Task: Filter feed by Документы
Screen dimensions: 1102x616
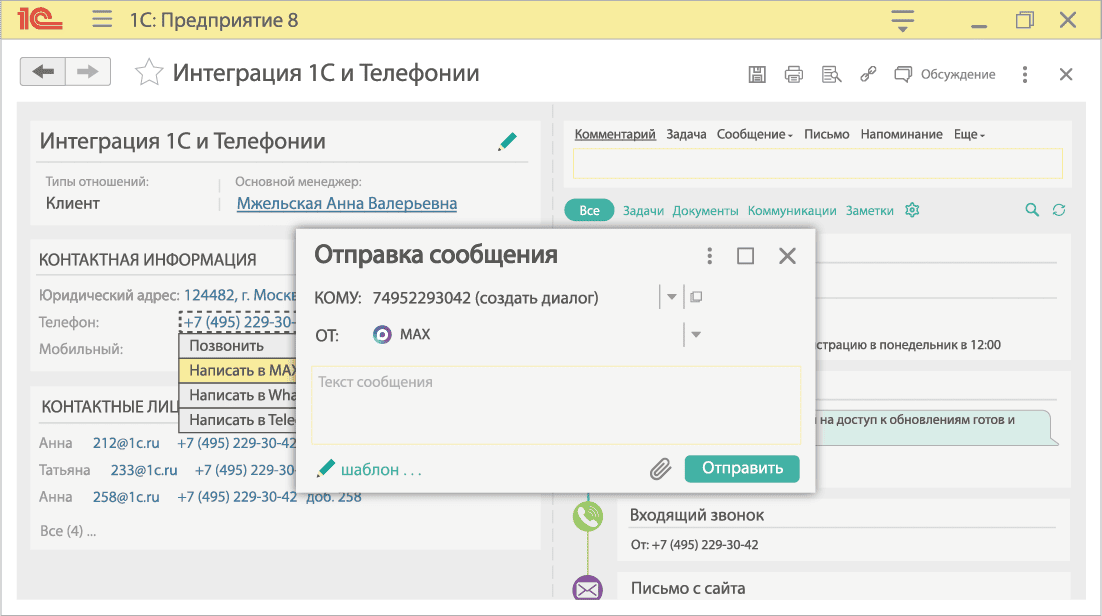Action: pyautogui.click(x=706, y=210)
